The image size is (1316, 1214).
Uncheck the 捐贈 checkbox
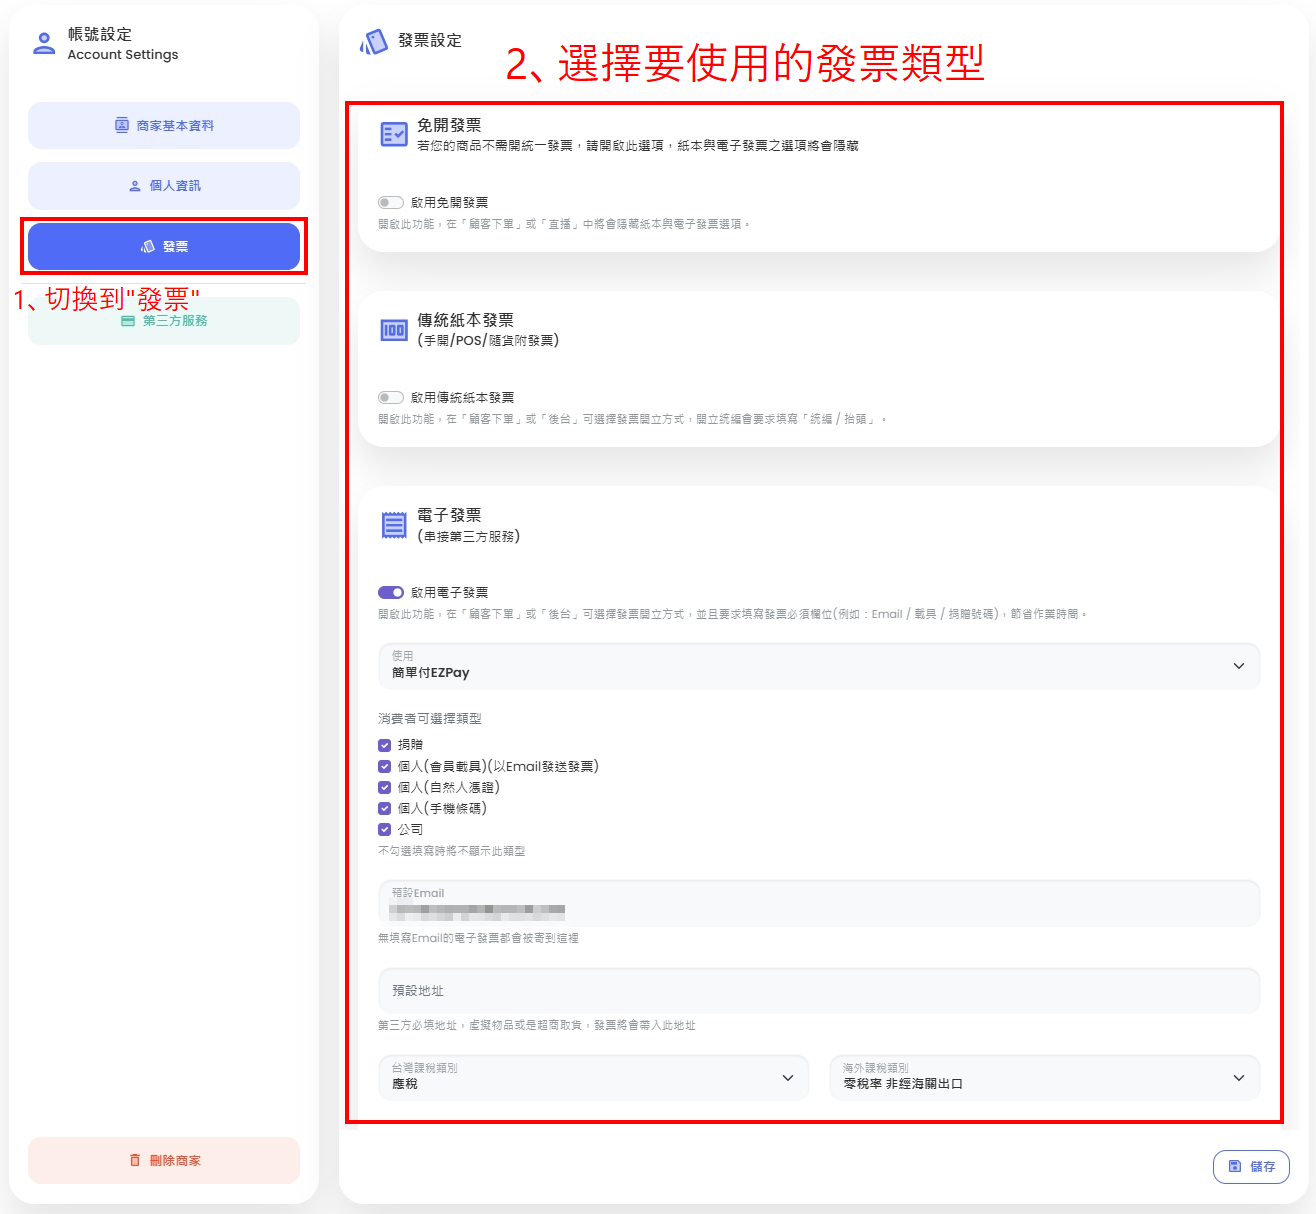(385, 745)
